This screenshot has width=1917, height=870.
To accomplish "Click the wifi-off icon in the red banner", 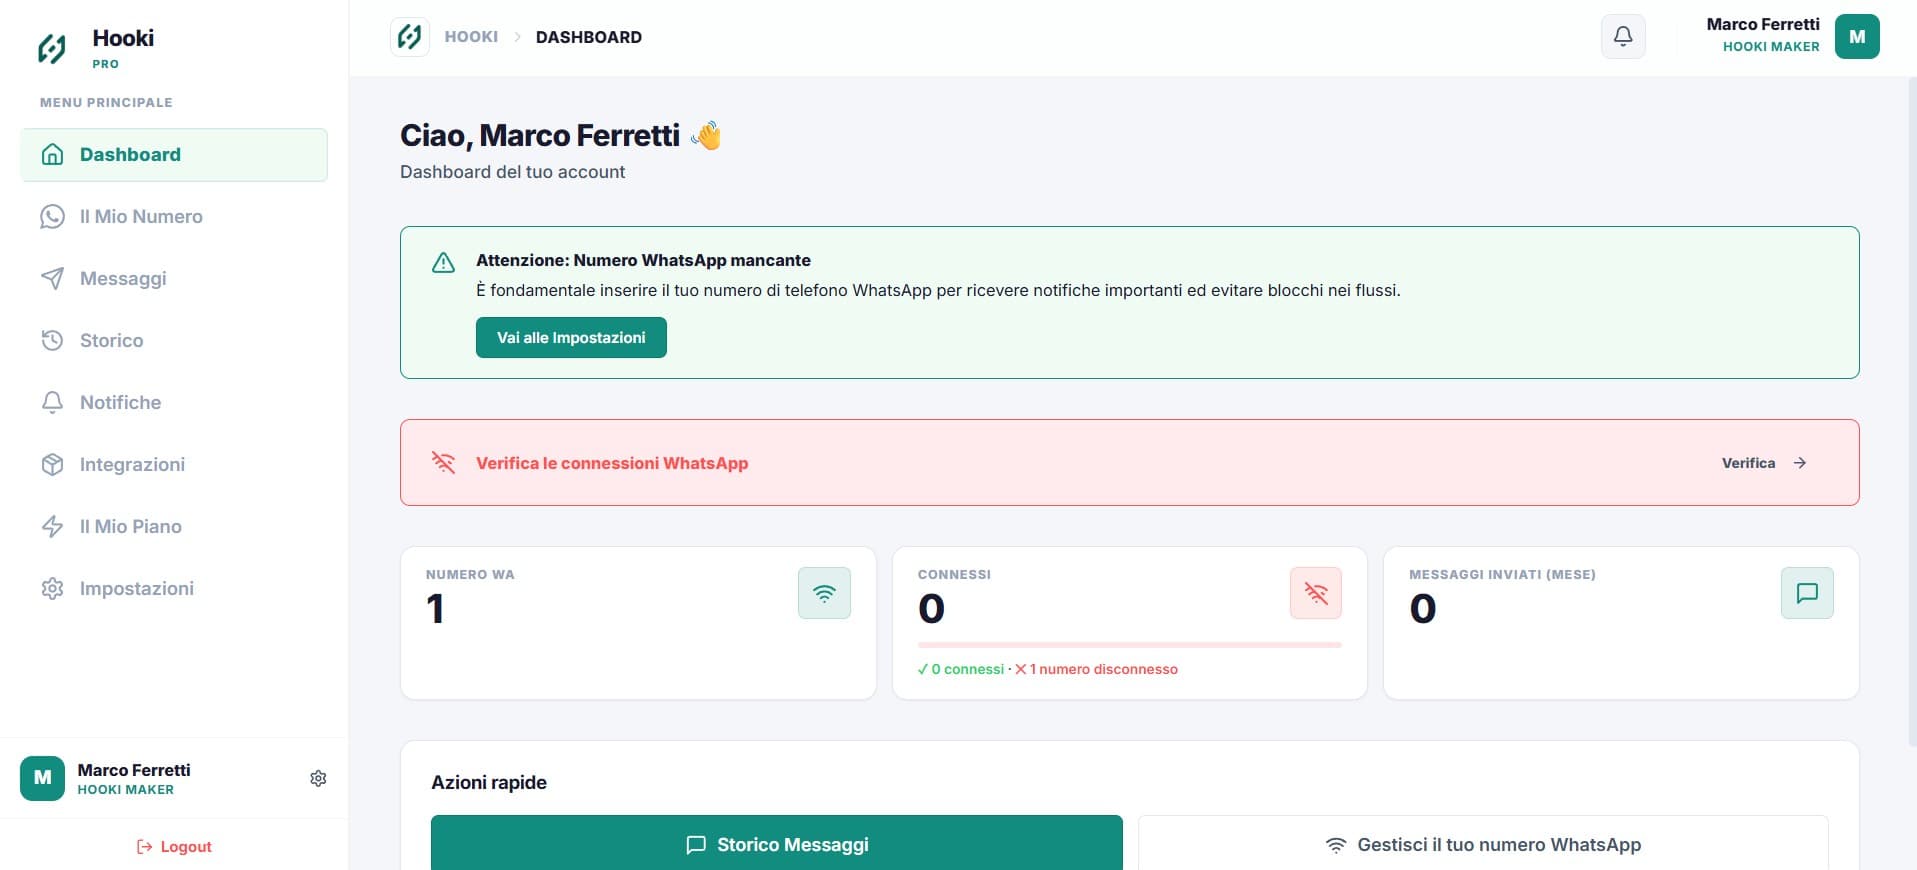I will (x=443, y=462).
